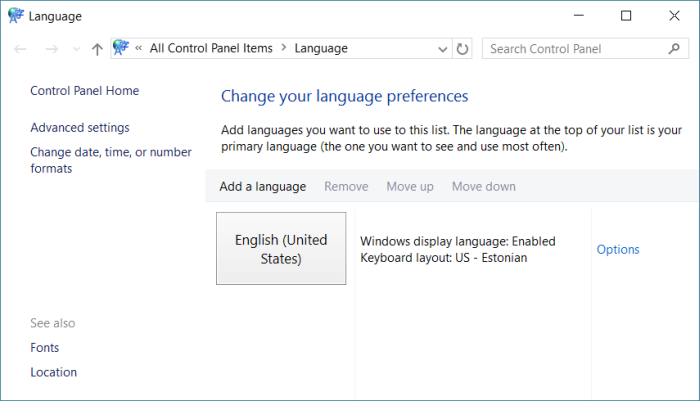Select the English (United States) language tile

tap(281, 248)
